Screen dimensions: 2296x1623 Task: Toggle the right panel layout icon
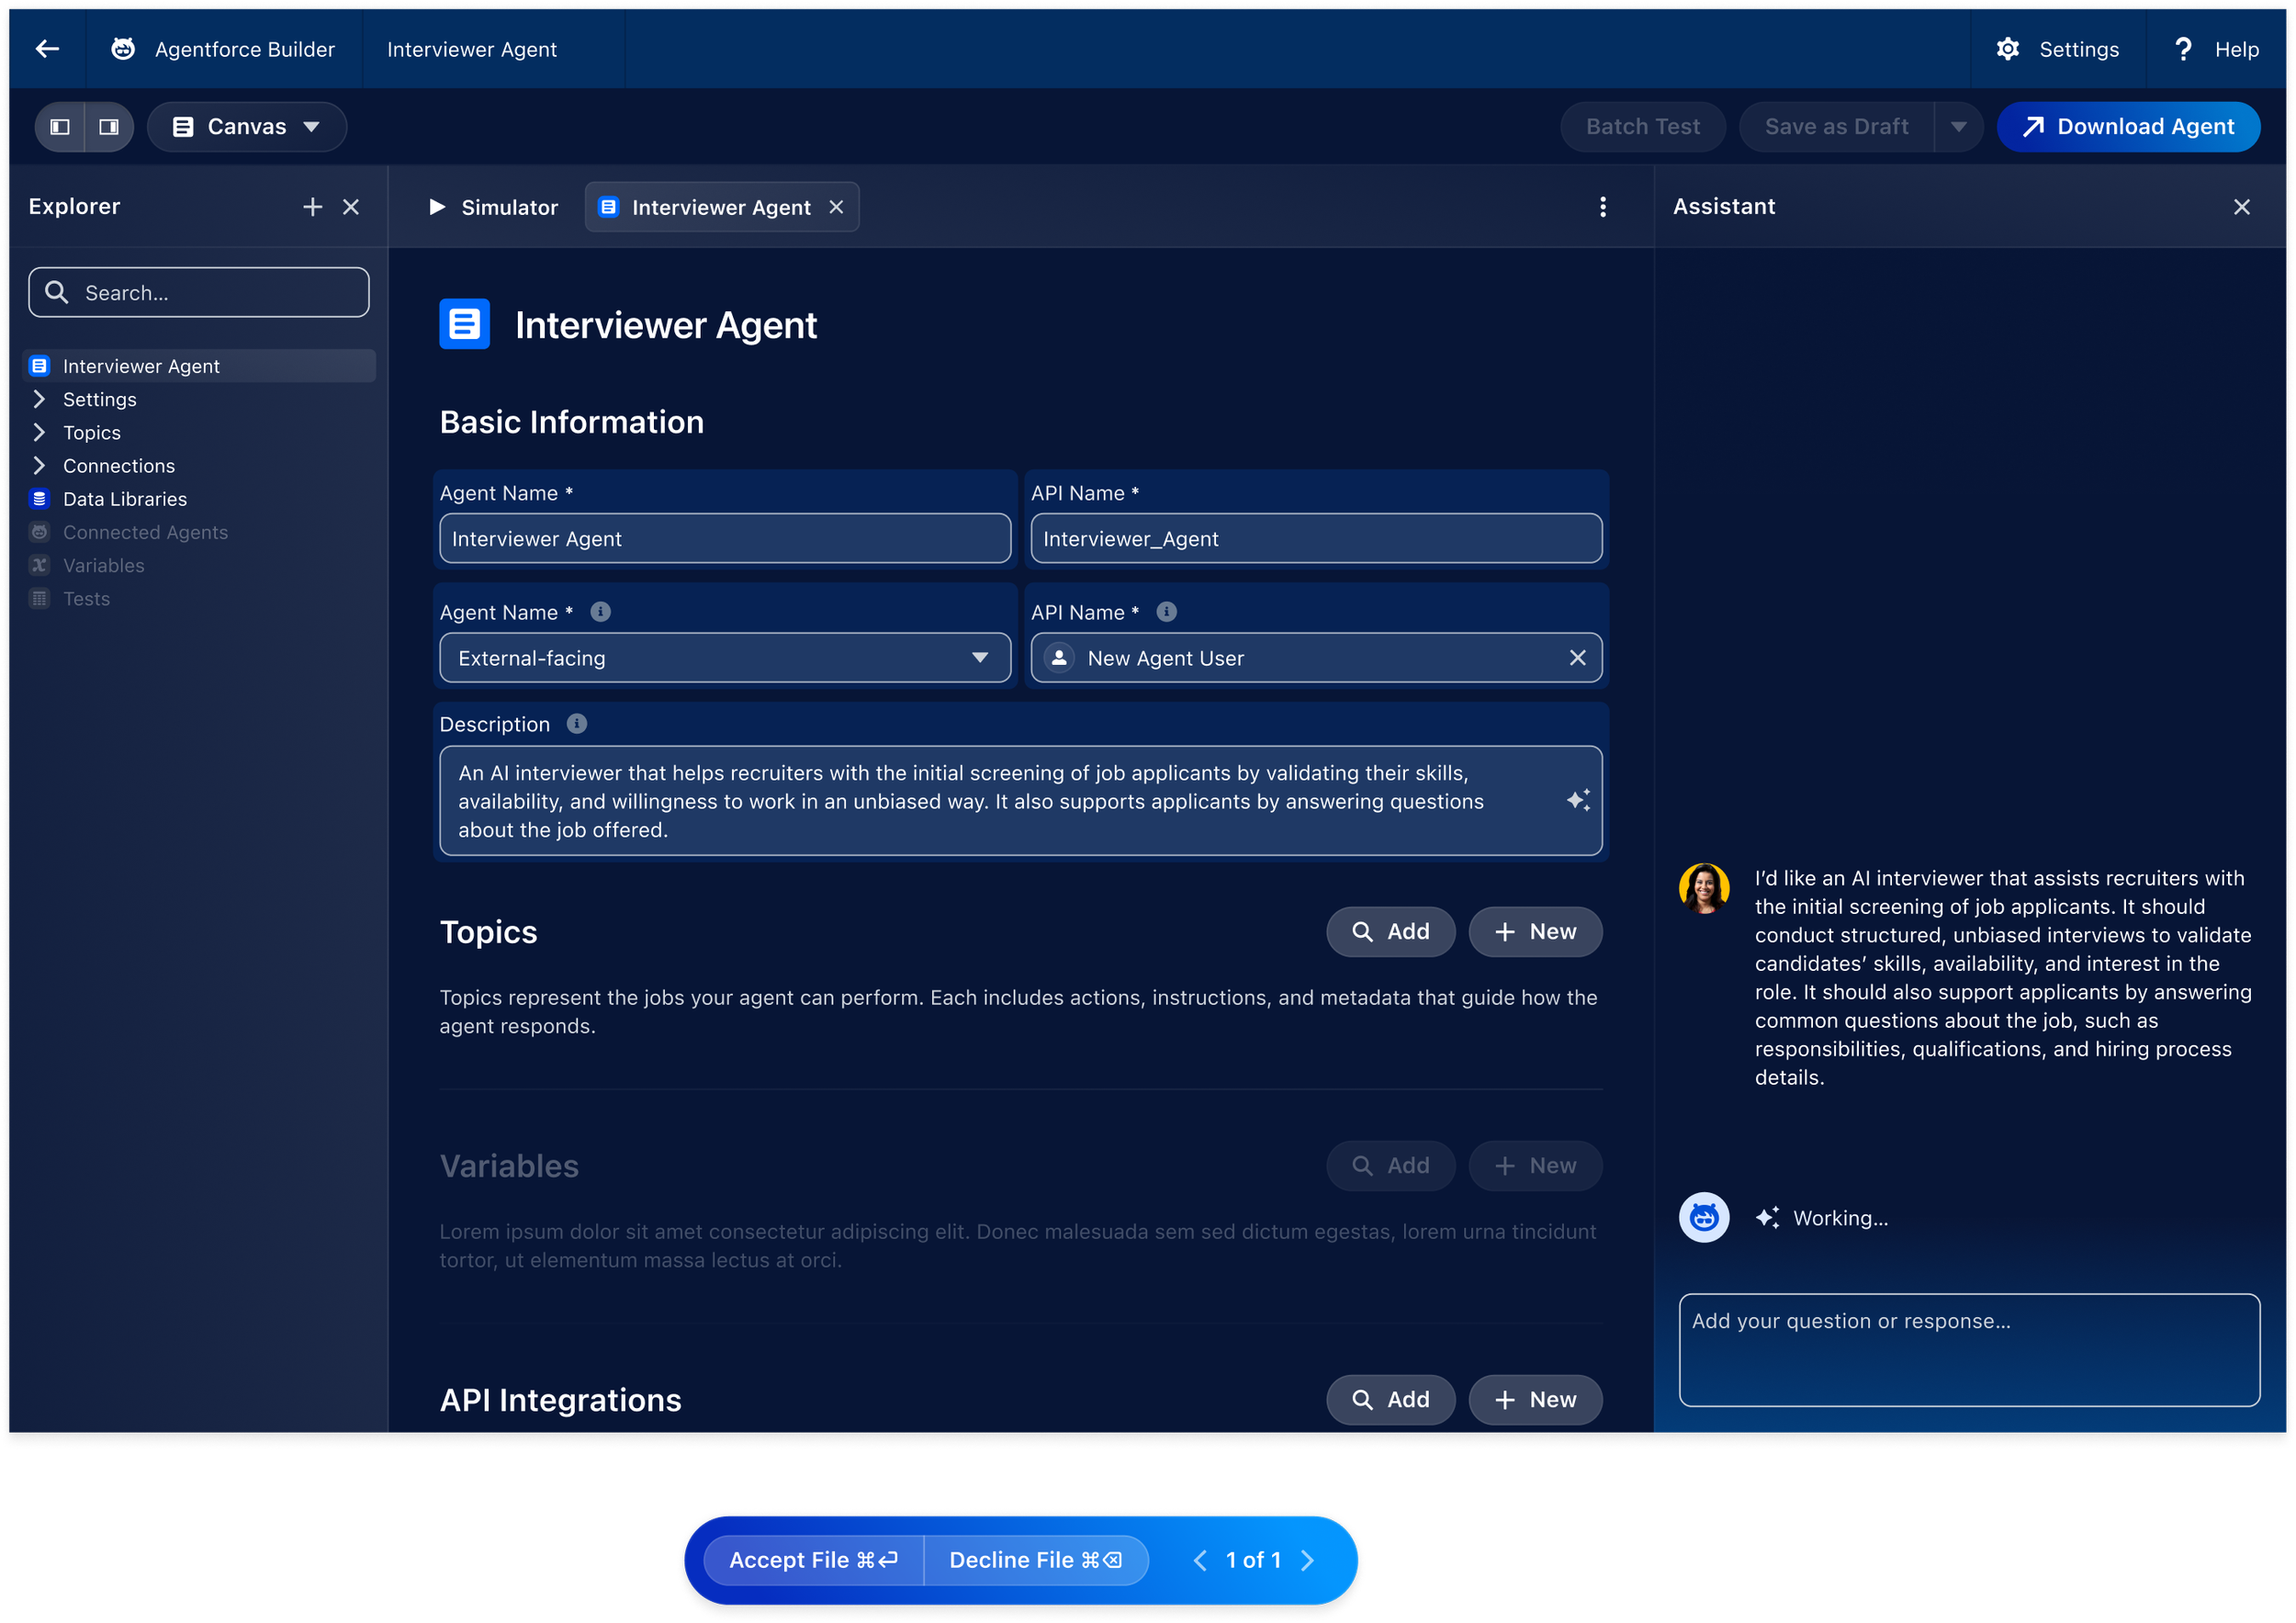[109, 127]
